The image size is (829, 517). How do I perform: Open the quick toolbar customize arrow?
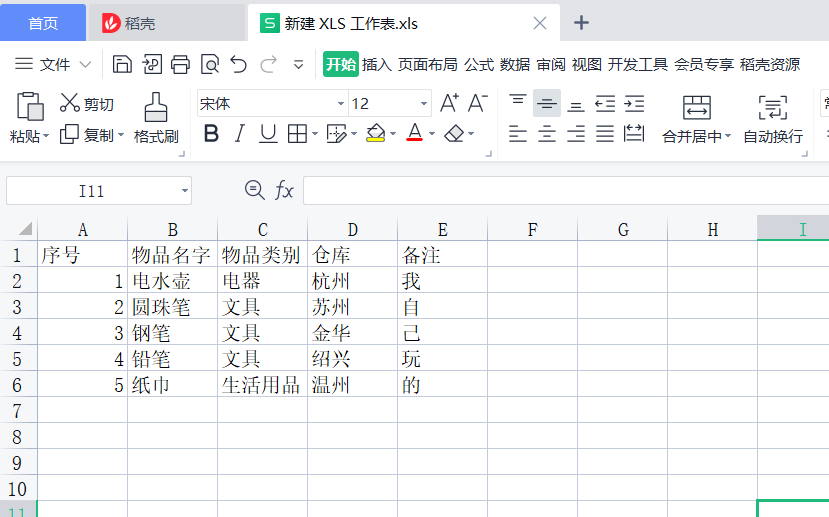pyautogui.click(x=298, y=65)
